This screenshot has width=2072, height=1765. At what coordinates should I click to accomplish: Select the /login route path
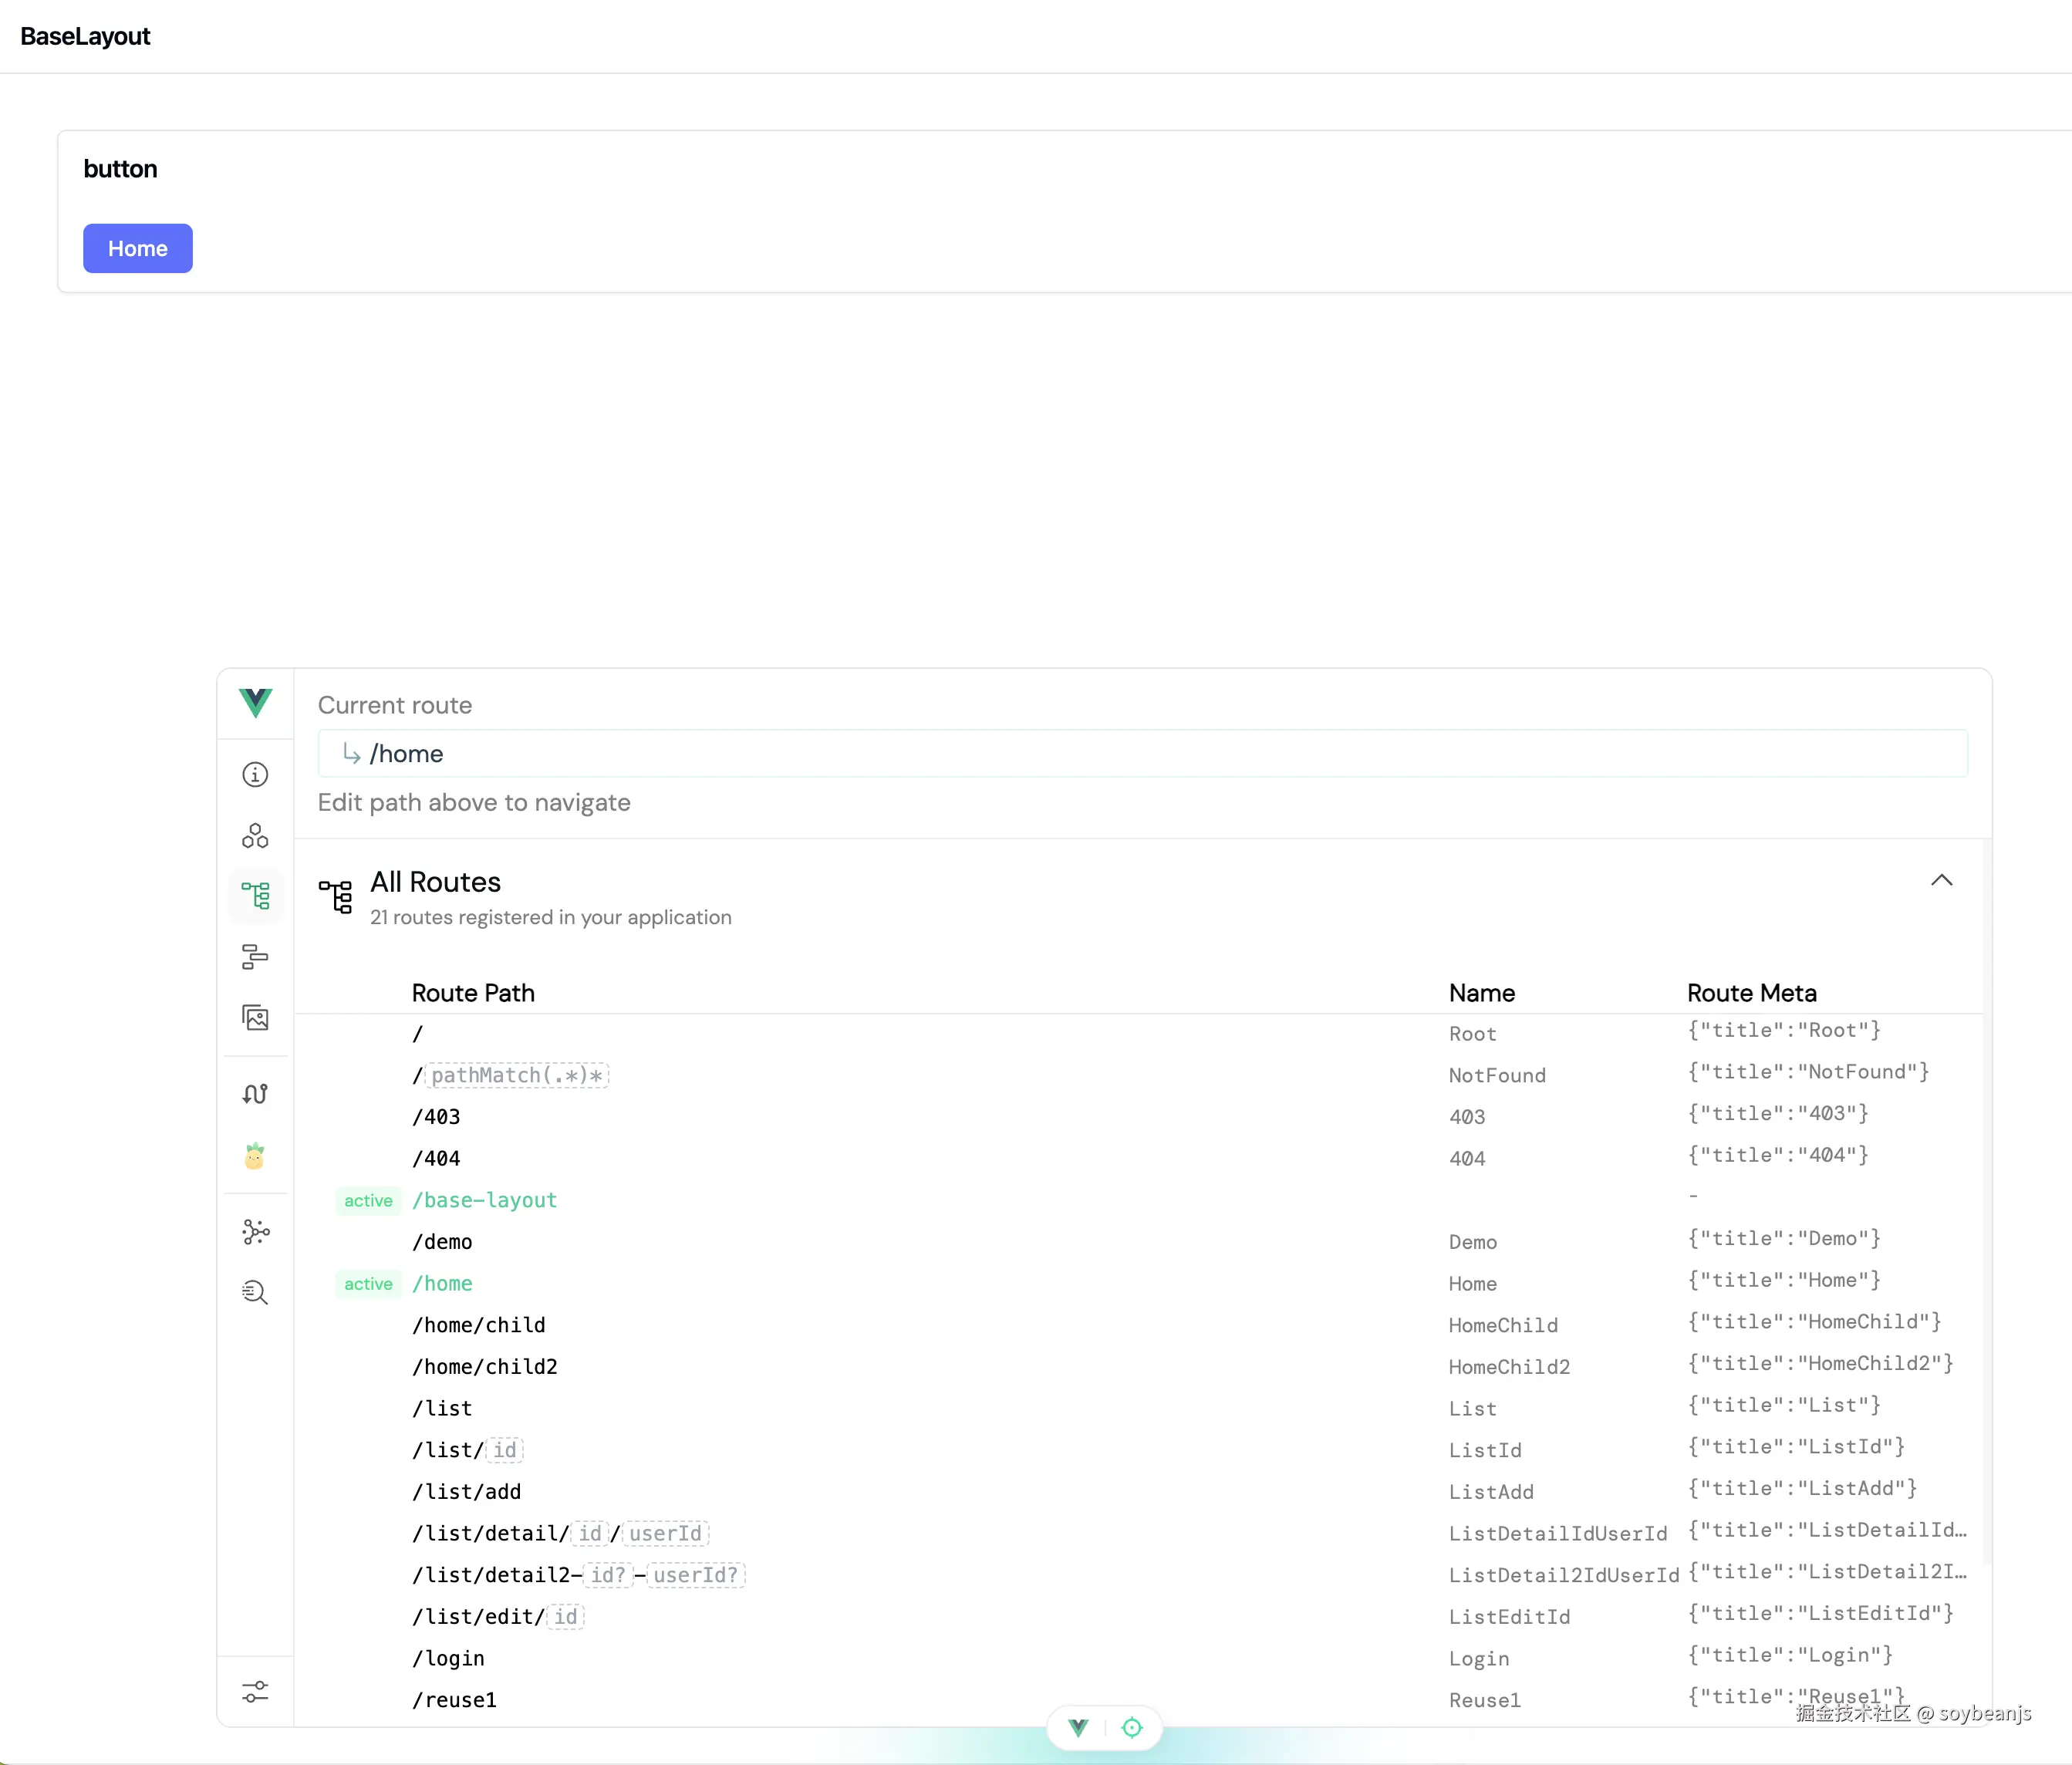(447, 1658)
